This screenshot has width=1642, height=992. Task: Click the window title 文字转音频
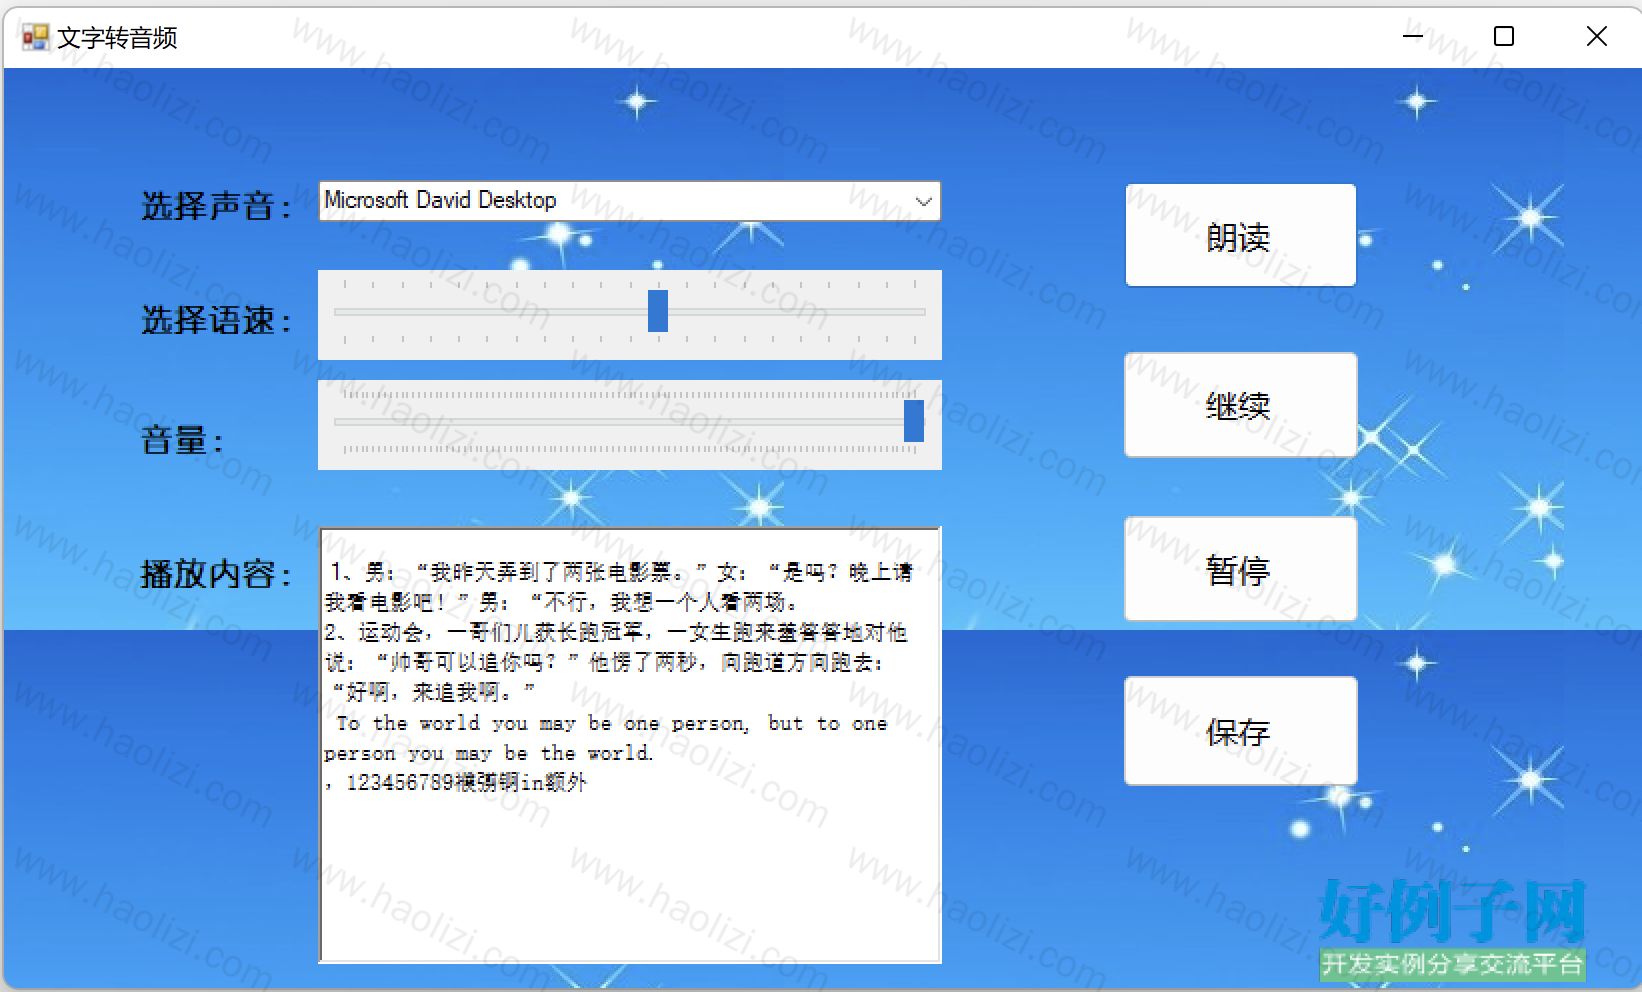coord(117,38)
